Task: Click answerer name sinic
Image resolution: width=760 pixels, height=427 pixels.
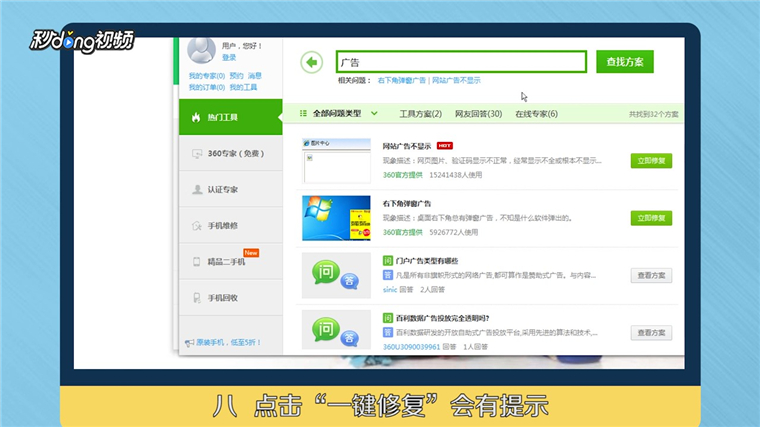Action: 390,289
